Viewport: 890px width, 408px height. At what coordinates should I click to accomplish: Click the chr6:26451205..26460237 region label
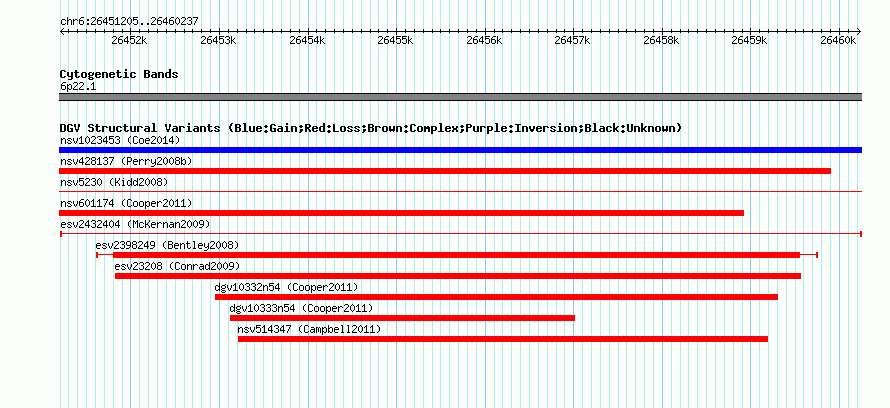(x=129, y=22)
